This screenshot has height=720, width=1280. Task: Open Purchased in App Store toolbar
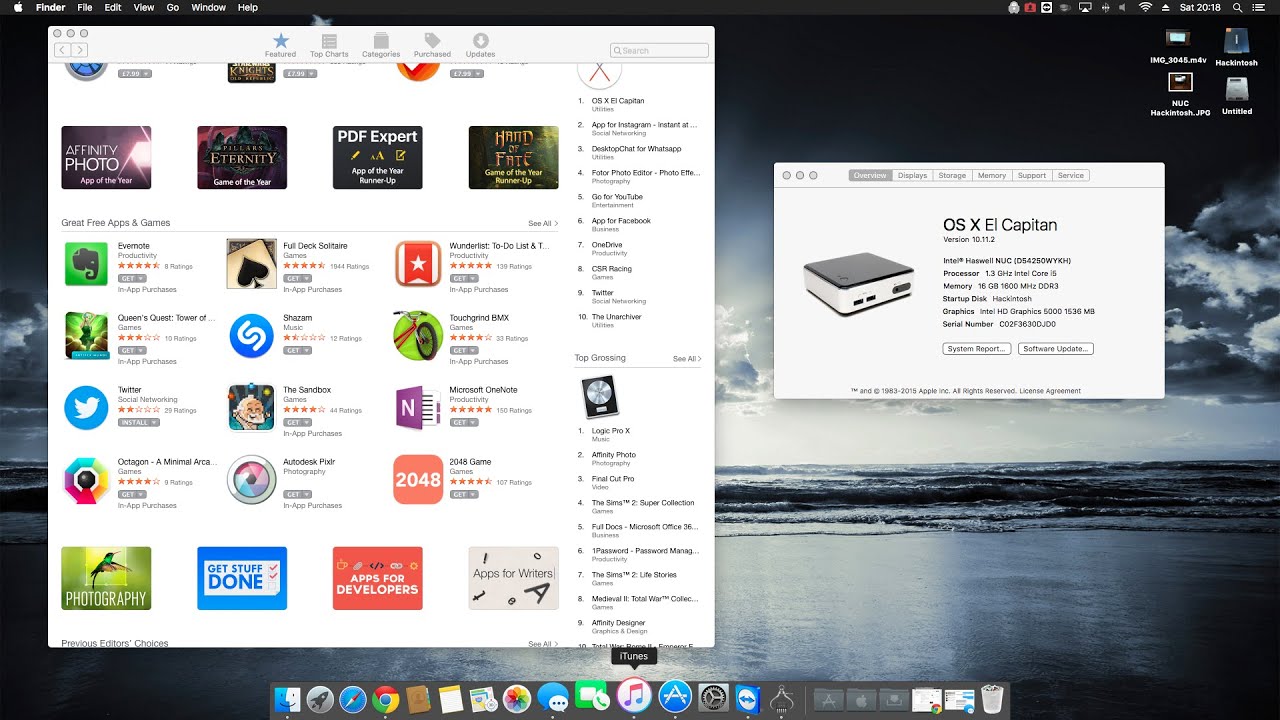tap(432, 44)
